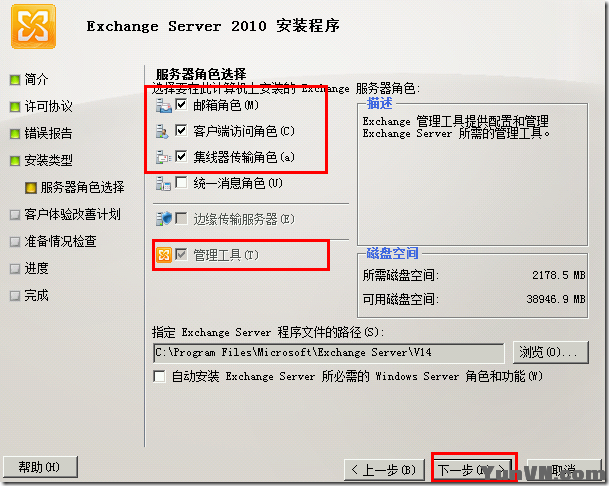Viewport: 609px width, 486px height.
Task: Click the hub transport role icon beside 集线器传输角色
Action: pos(164,157)
